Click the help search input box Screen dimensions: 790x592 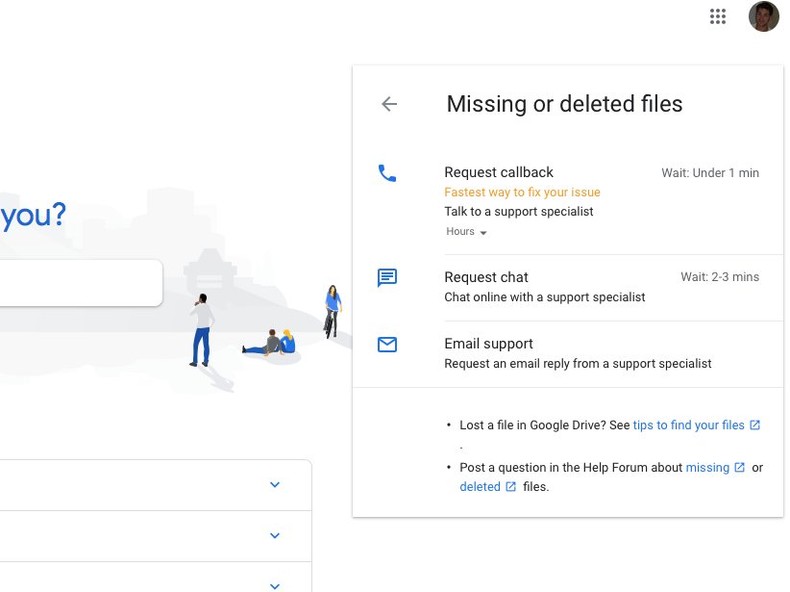(80, 283)
